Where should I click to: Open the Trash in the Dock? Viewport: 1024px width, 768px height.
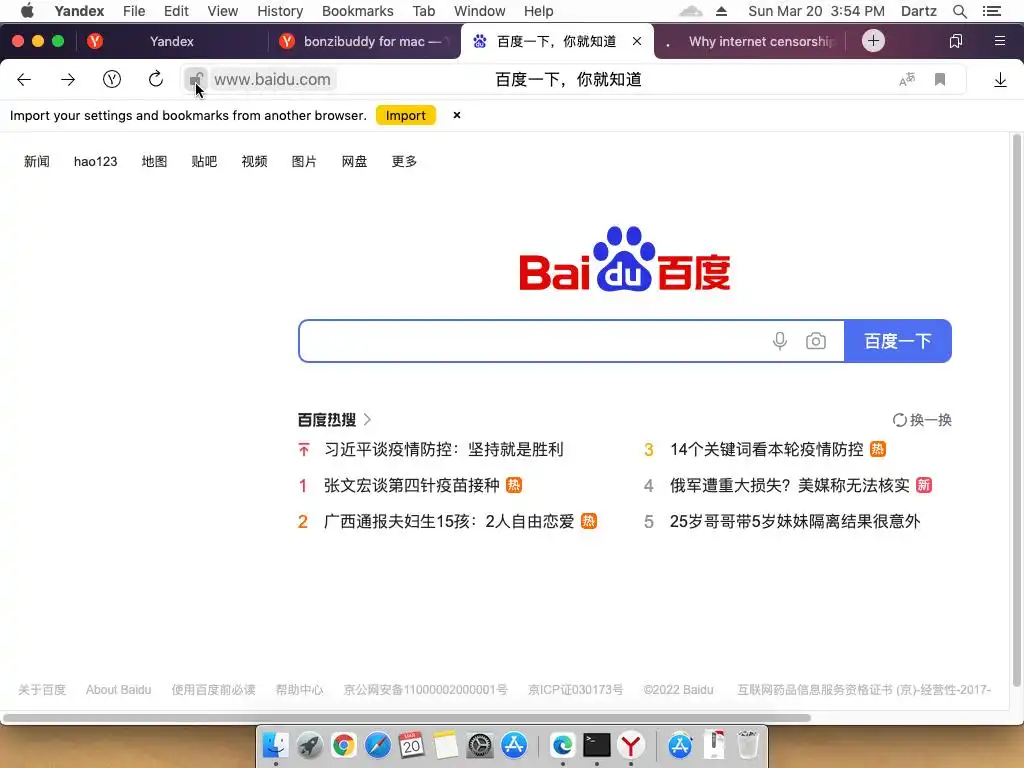[748, 745]
